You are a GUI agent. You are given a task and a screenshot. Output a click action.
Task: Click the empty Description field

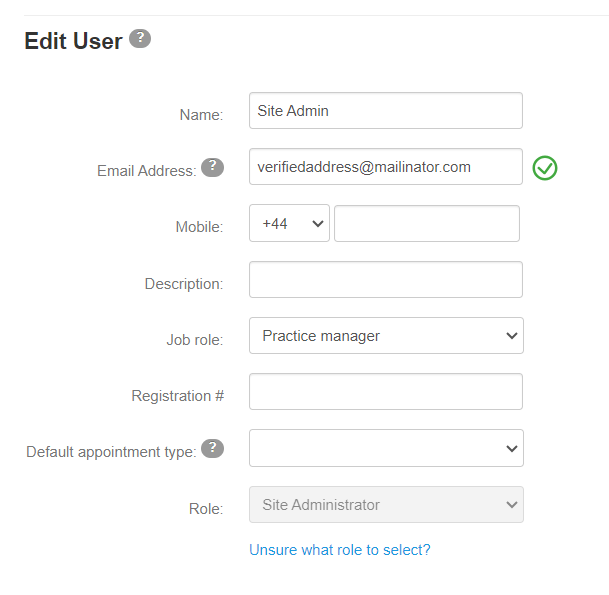[x=386, y=280]
